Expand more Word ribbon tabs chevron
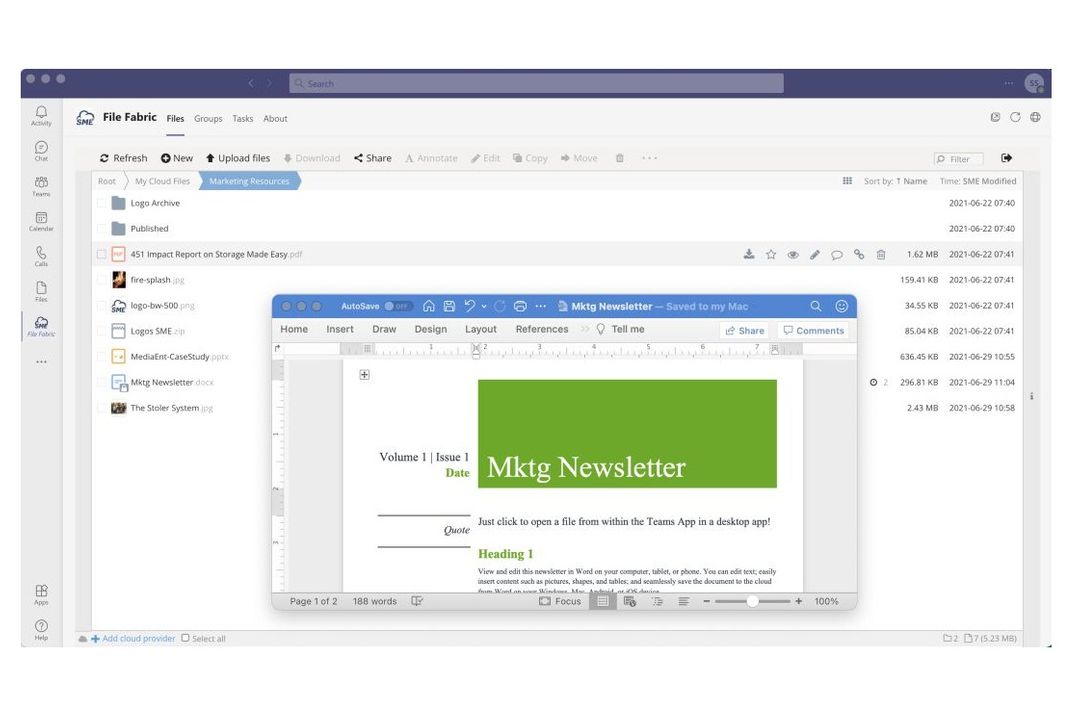 point(585,329)
